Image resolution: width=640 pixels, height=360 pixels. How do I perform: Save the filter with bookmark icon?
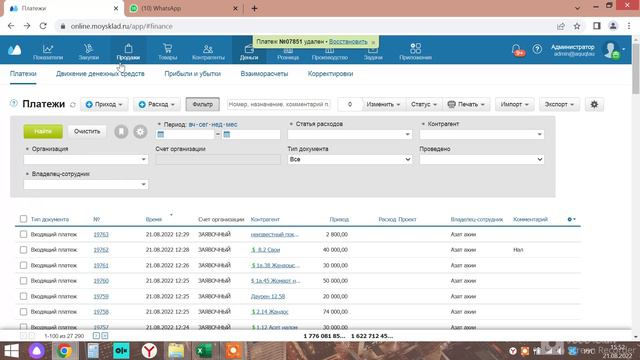(121, 132)
